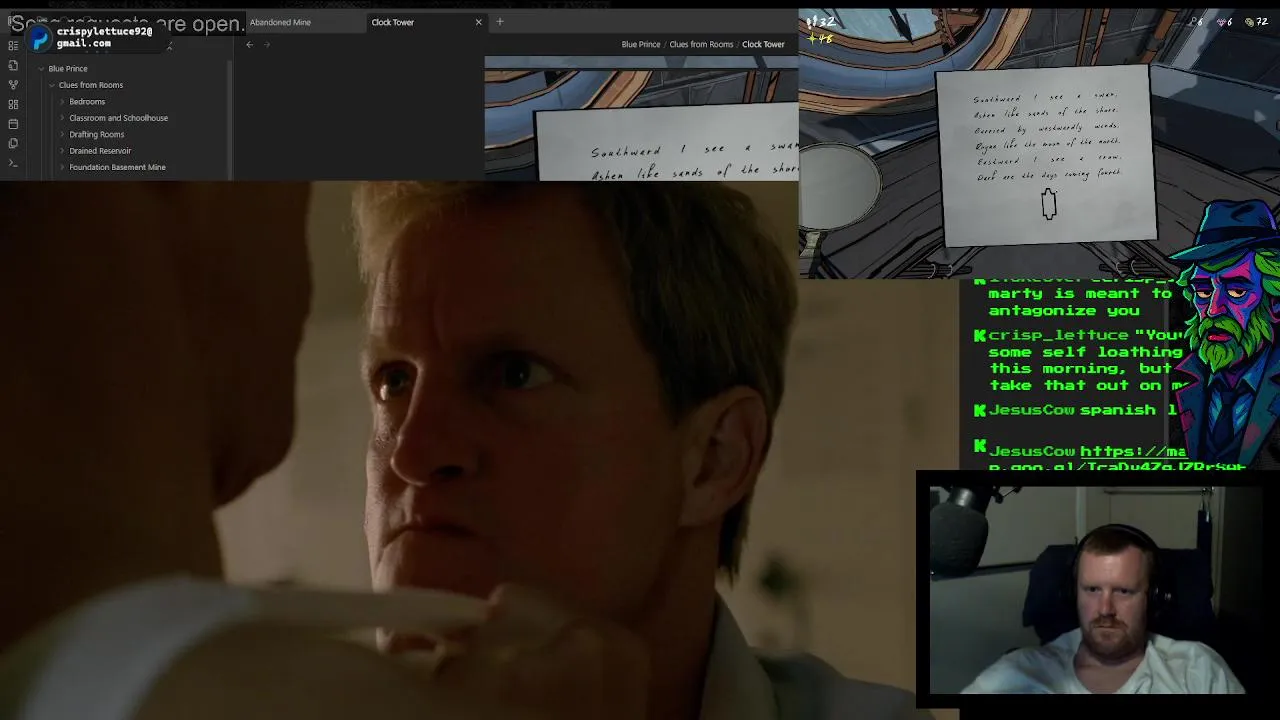Click the note image in Clock Tower page
The image size is (1280, 720).
point(641,118)
